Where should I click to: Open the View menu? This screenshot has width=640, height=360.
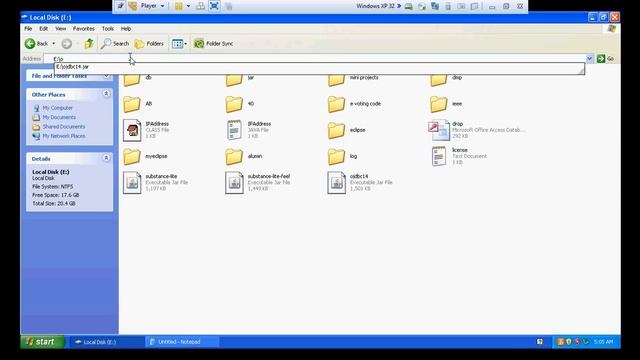click(x=60, y=29)
